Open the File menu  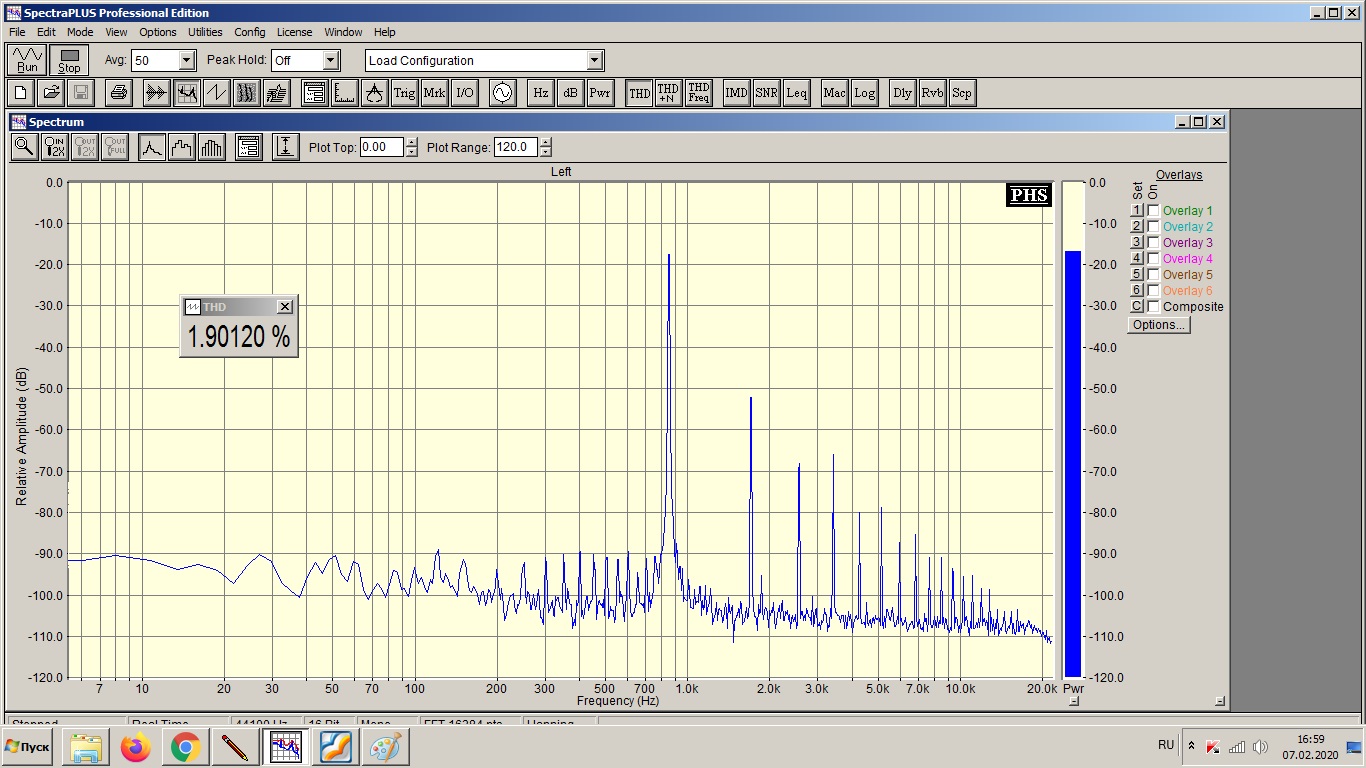tap(17, 32)
